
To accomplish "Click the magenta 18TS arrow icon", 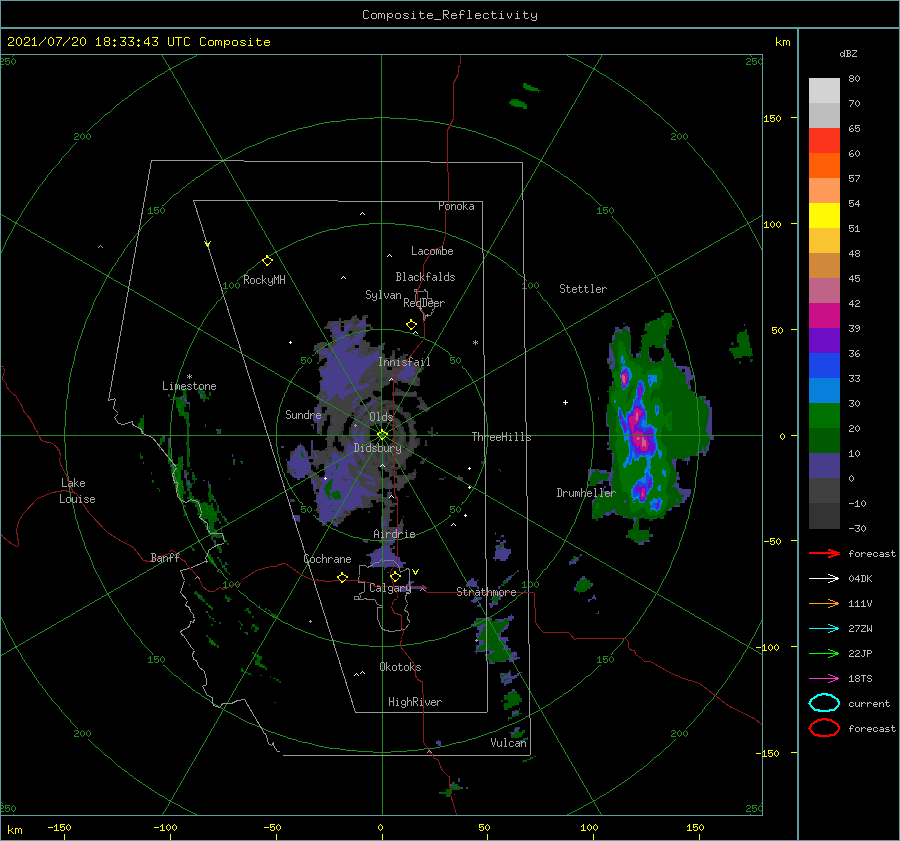I will coord(824,679).
